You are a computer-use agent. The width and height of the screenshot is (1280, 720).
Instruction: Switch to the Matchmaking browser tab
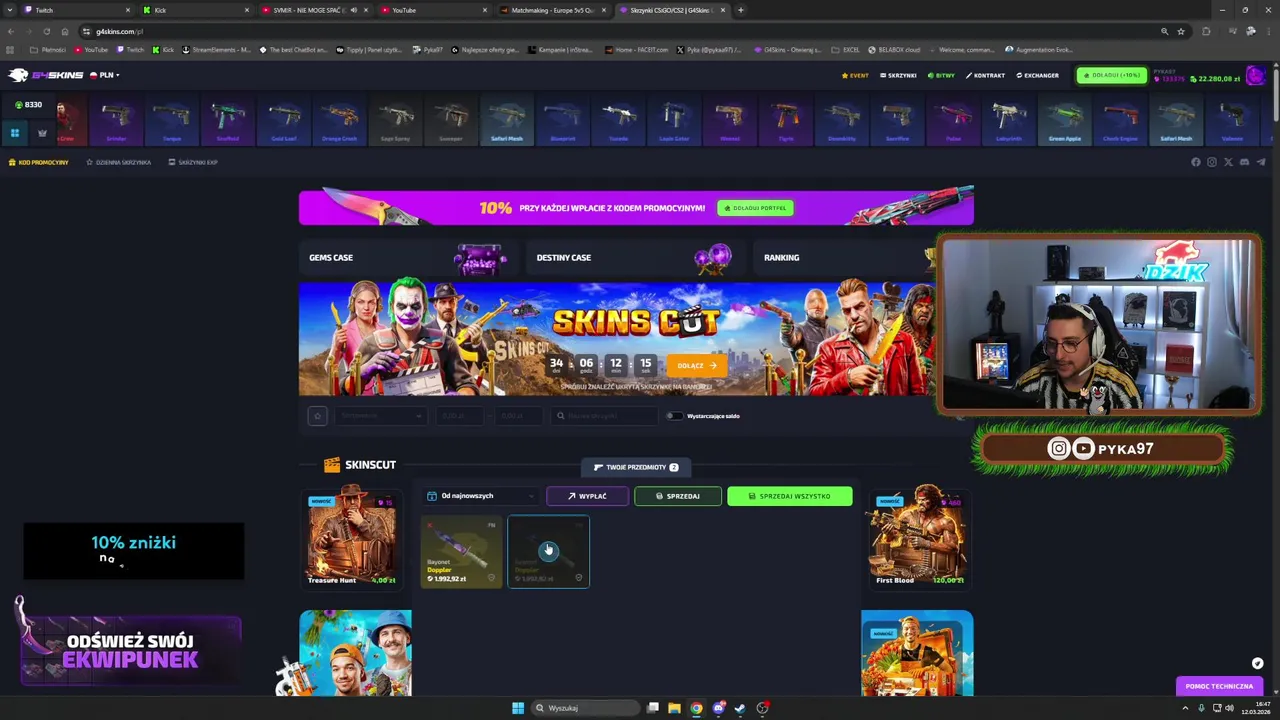553,10
